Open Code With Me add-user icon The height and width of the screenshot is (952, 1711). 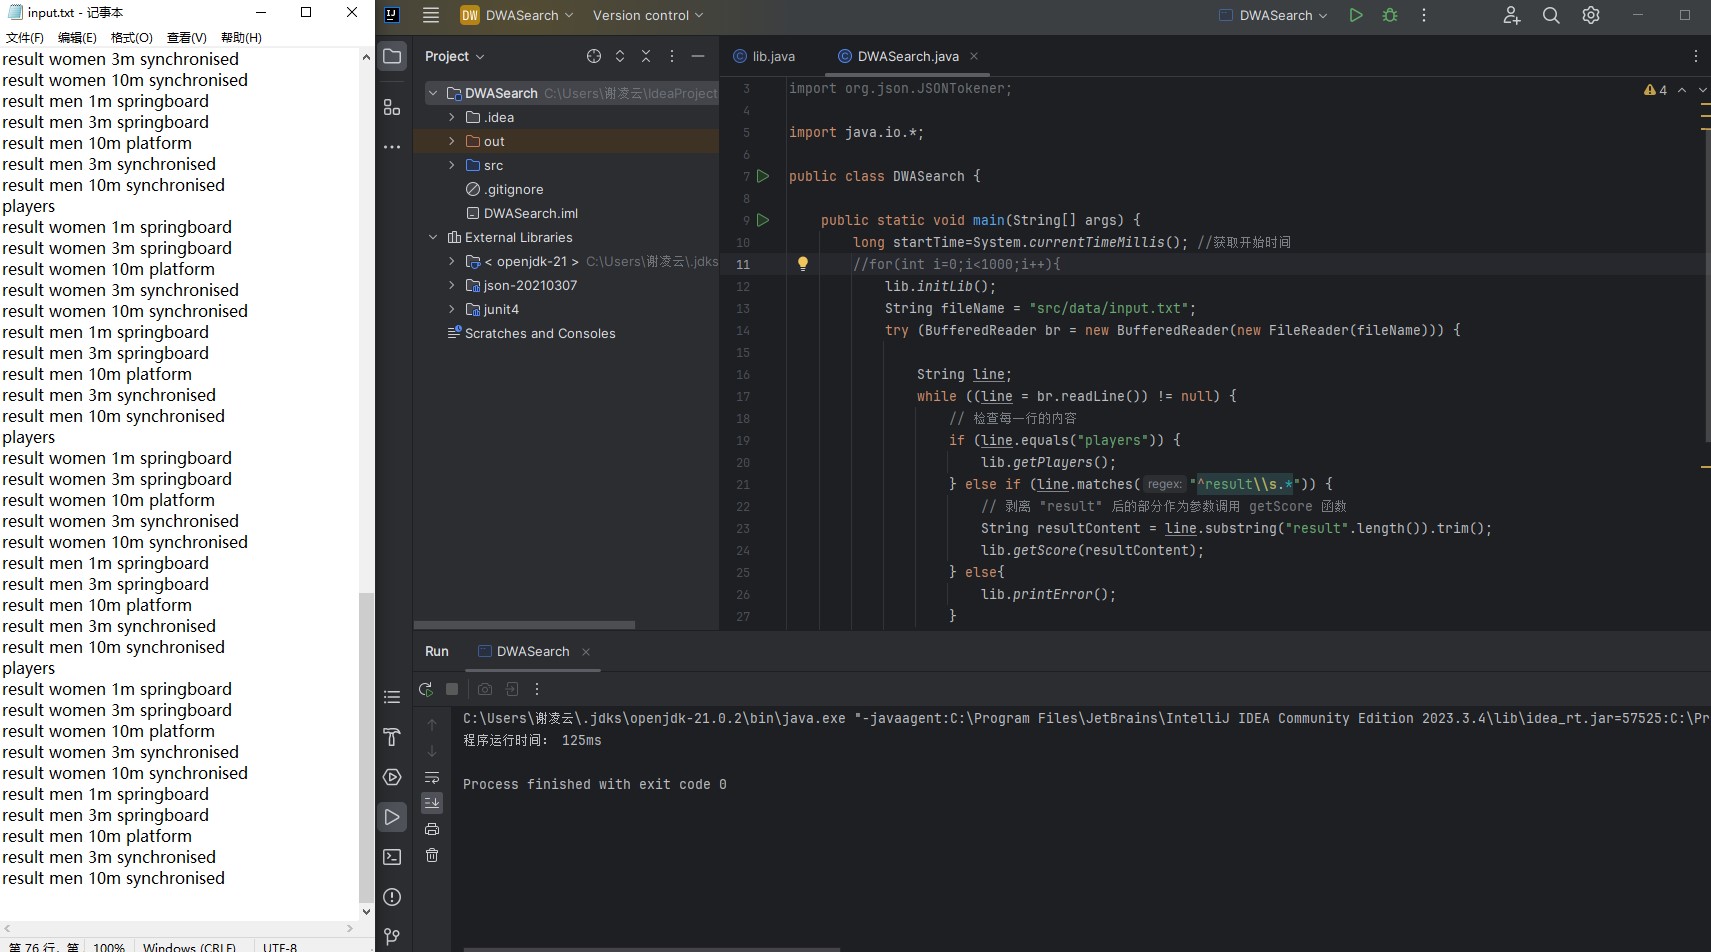tap(1511, 15)
